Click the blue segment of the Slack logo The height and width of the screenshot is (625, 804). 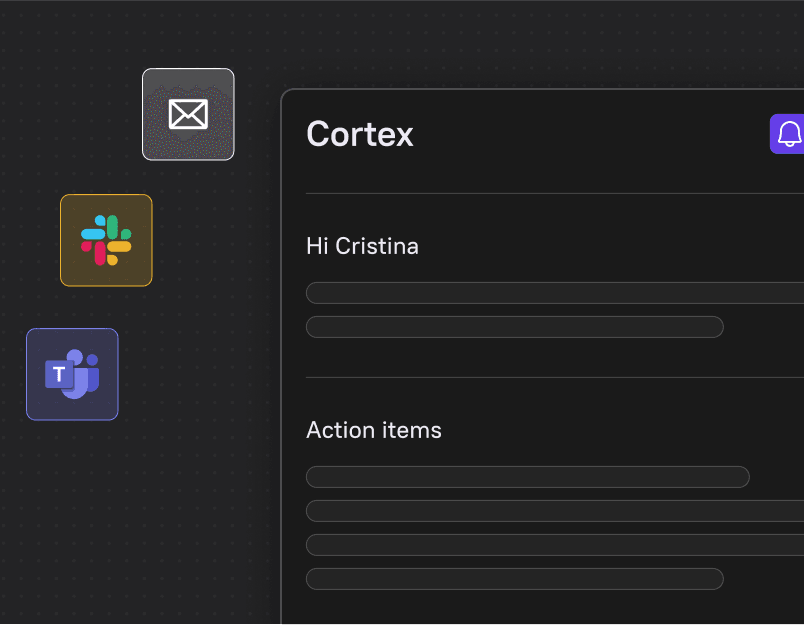click(94, 228)
